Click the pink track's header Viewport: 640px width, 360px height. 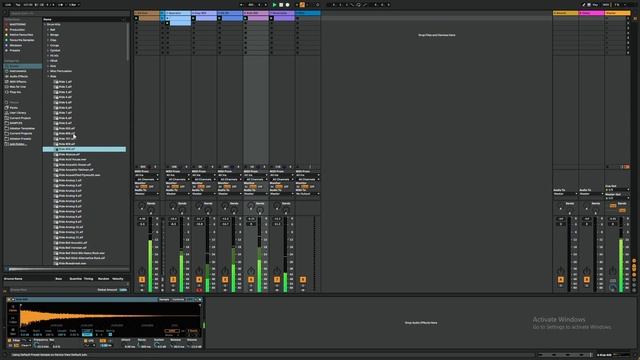click(x=256, y=13)
